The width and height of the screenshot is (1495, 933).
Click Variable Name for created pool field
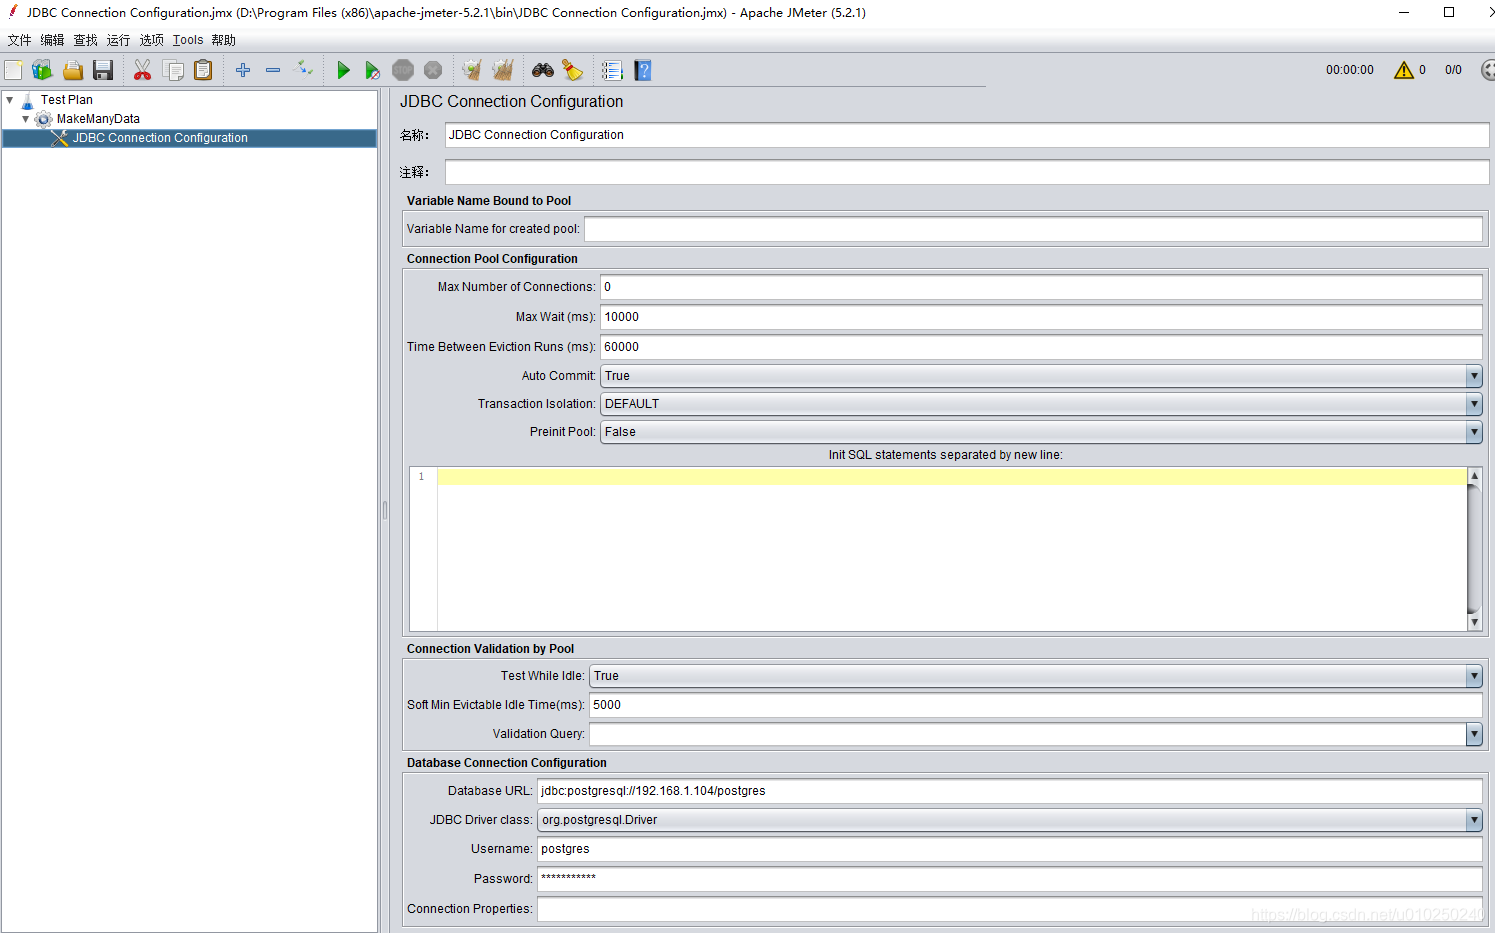[x=1033, y=229]
